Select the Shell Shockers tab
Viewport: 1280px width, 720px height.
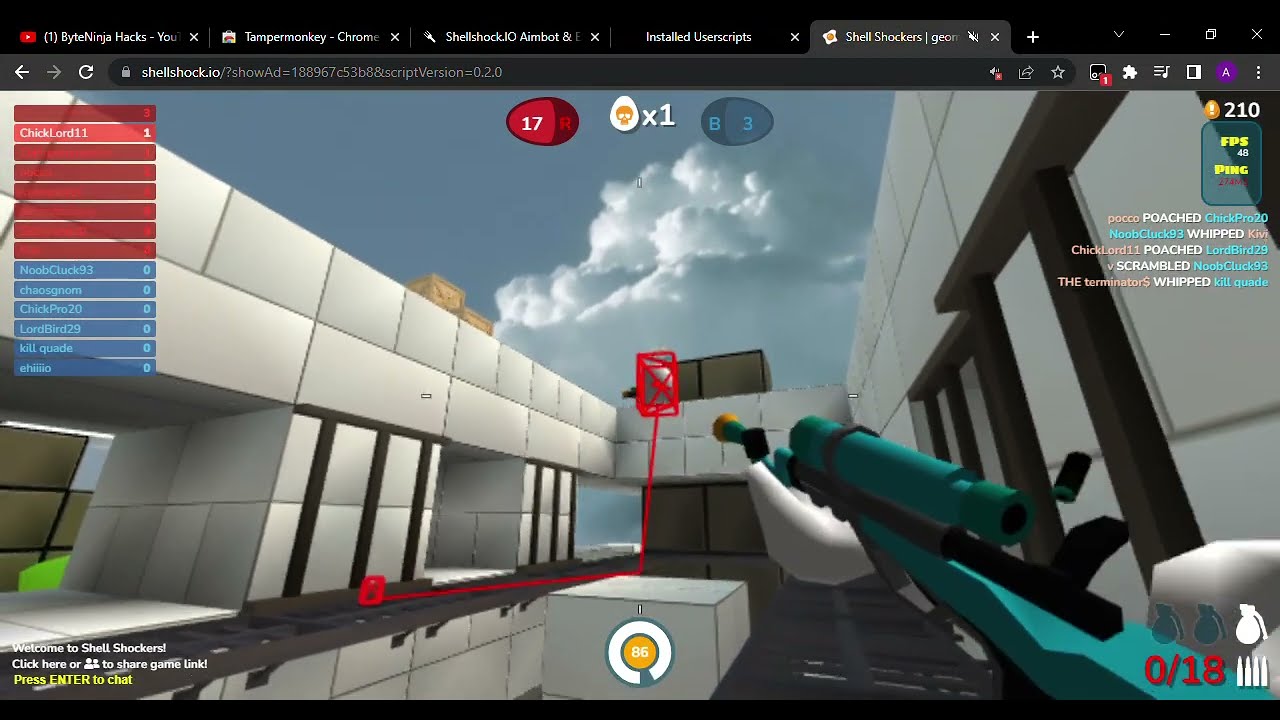point(909,37)
